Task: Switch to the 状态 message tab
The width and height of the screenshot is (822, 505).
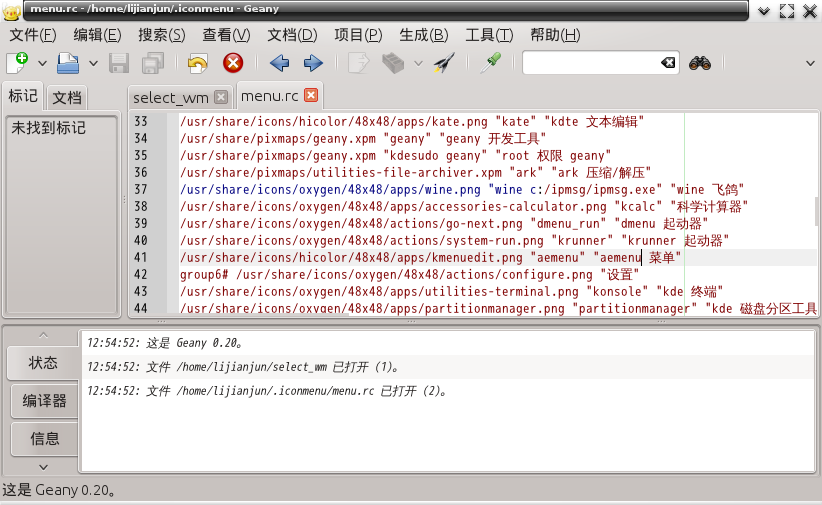Action: coord(43,362)
